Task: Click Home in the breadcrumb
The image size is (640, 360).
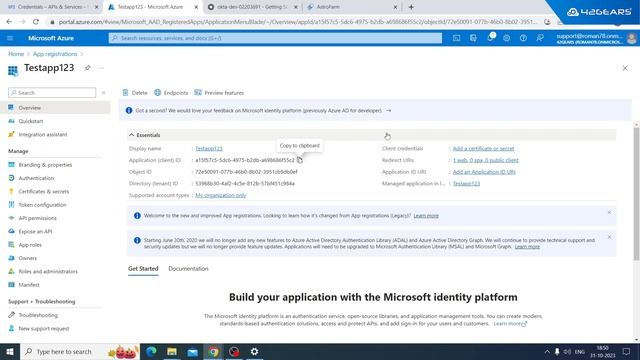Action: tap(16, 54)
